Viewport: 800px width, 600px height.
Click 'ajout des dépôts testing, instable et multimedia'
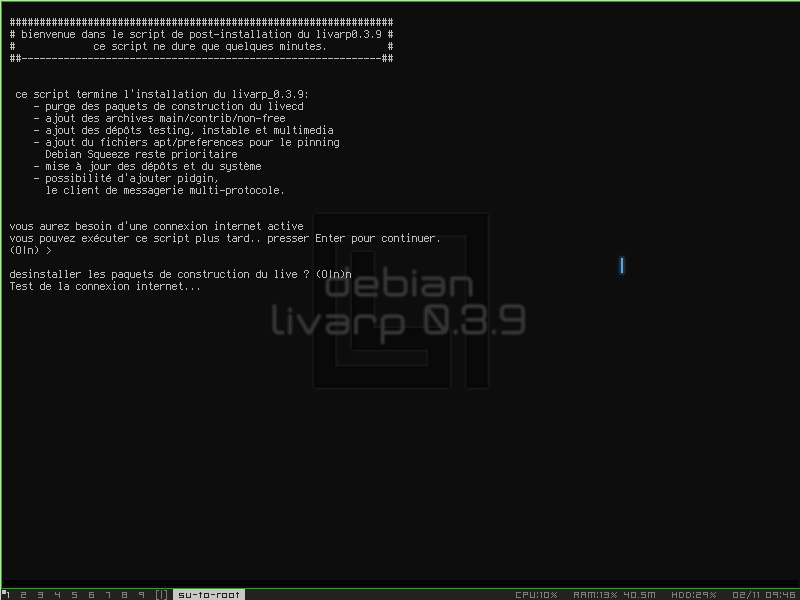pyautogui.click(x=189, y=130)
